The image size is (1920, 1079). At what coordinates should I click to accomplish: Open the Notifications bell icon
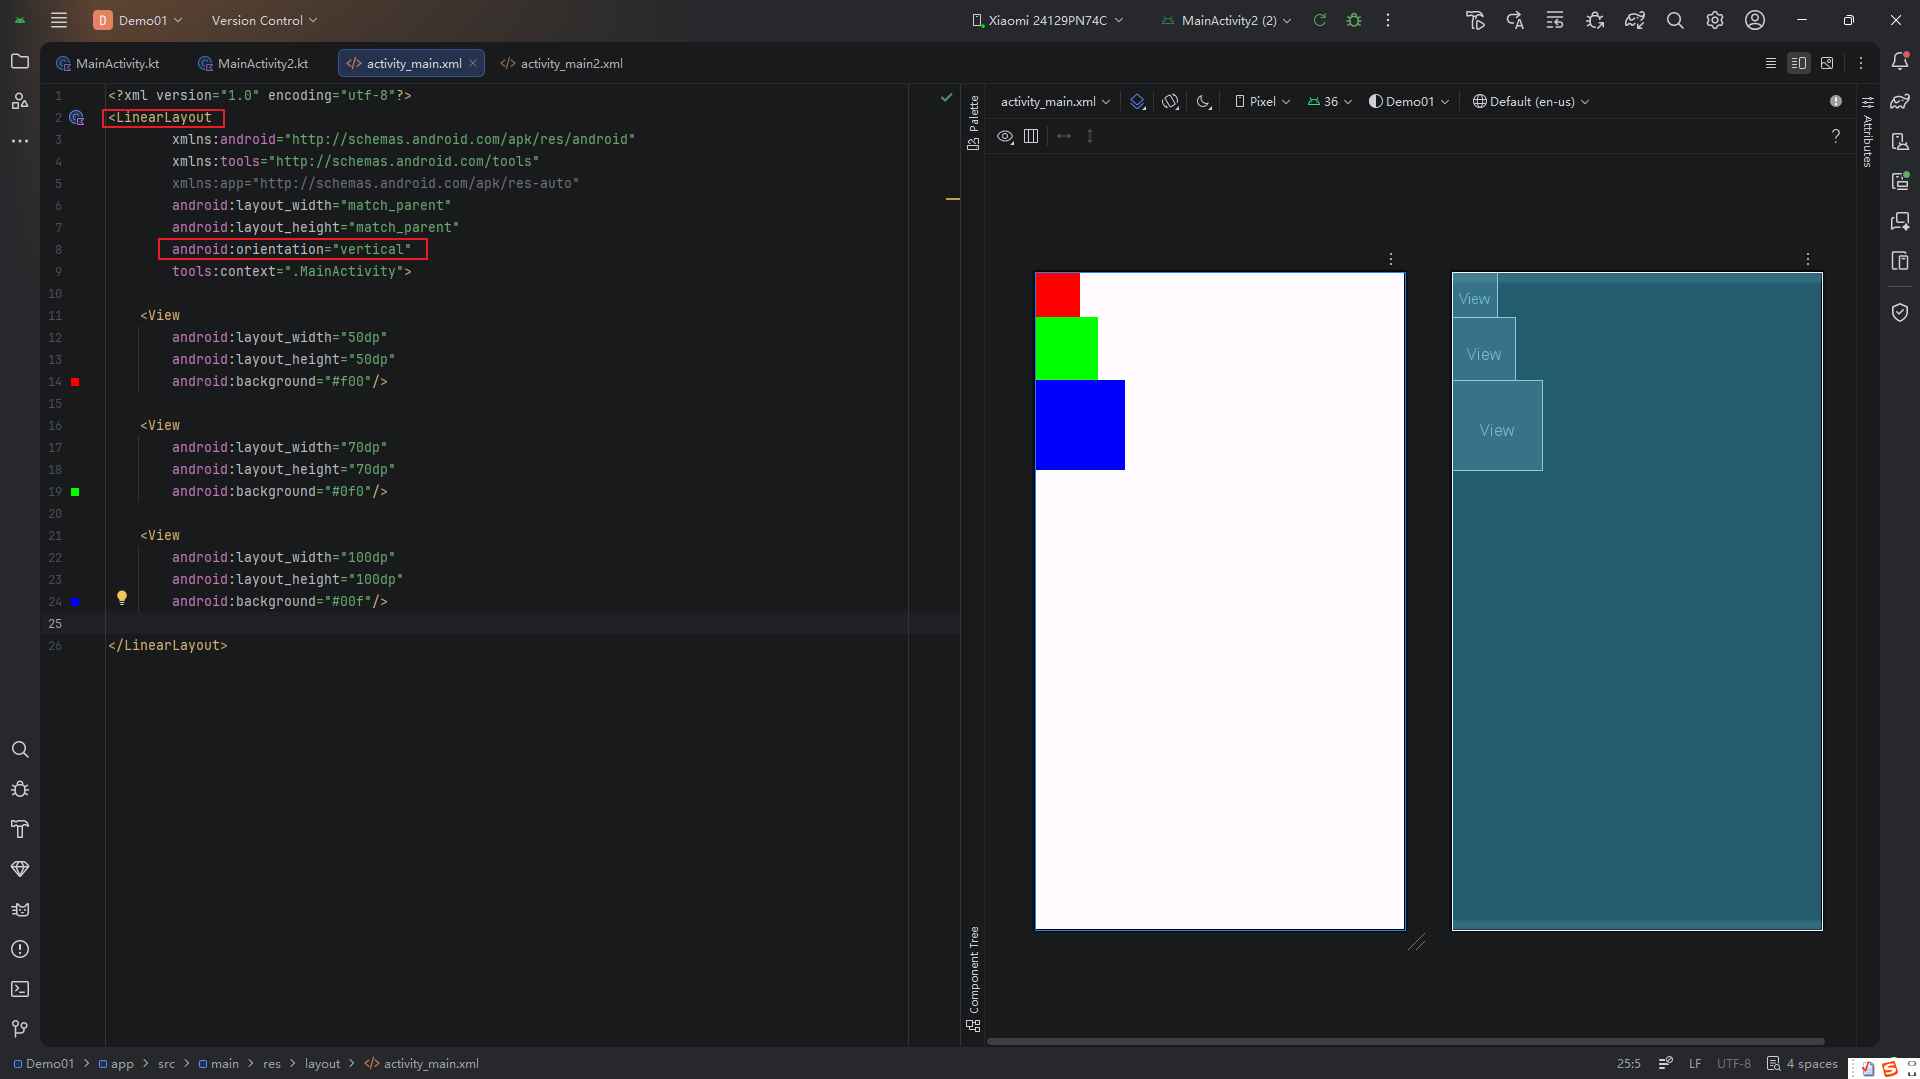click(x=1900, y=62)
